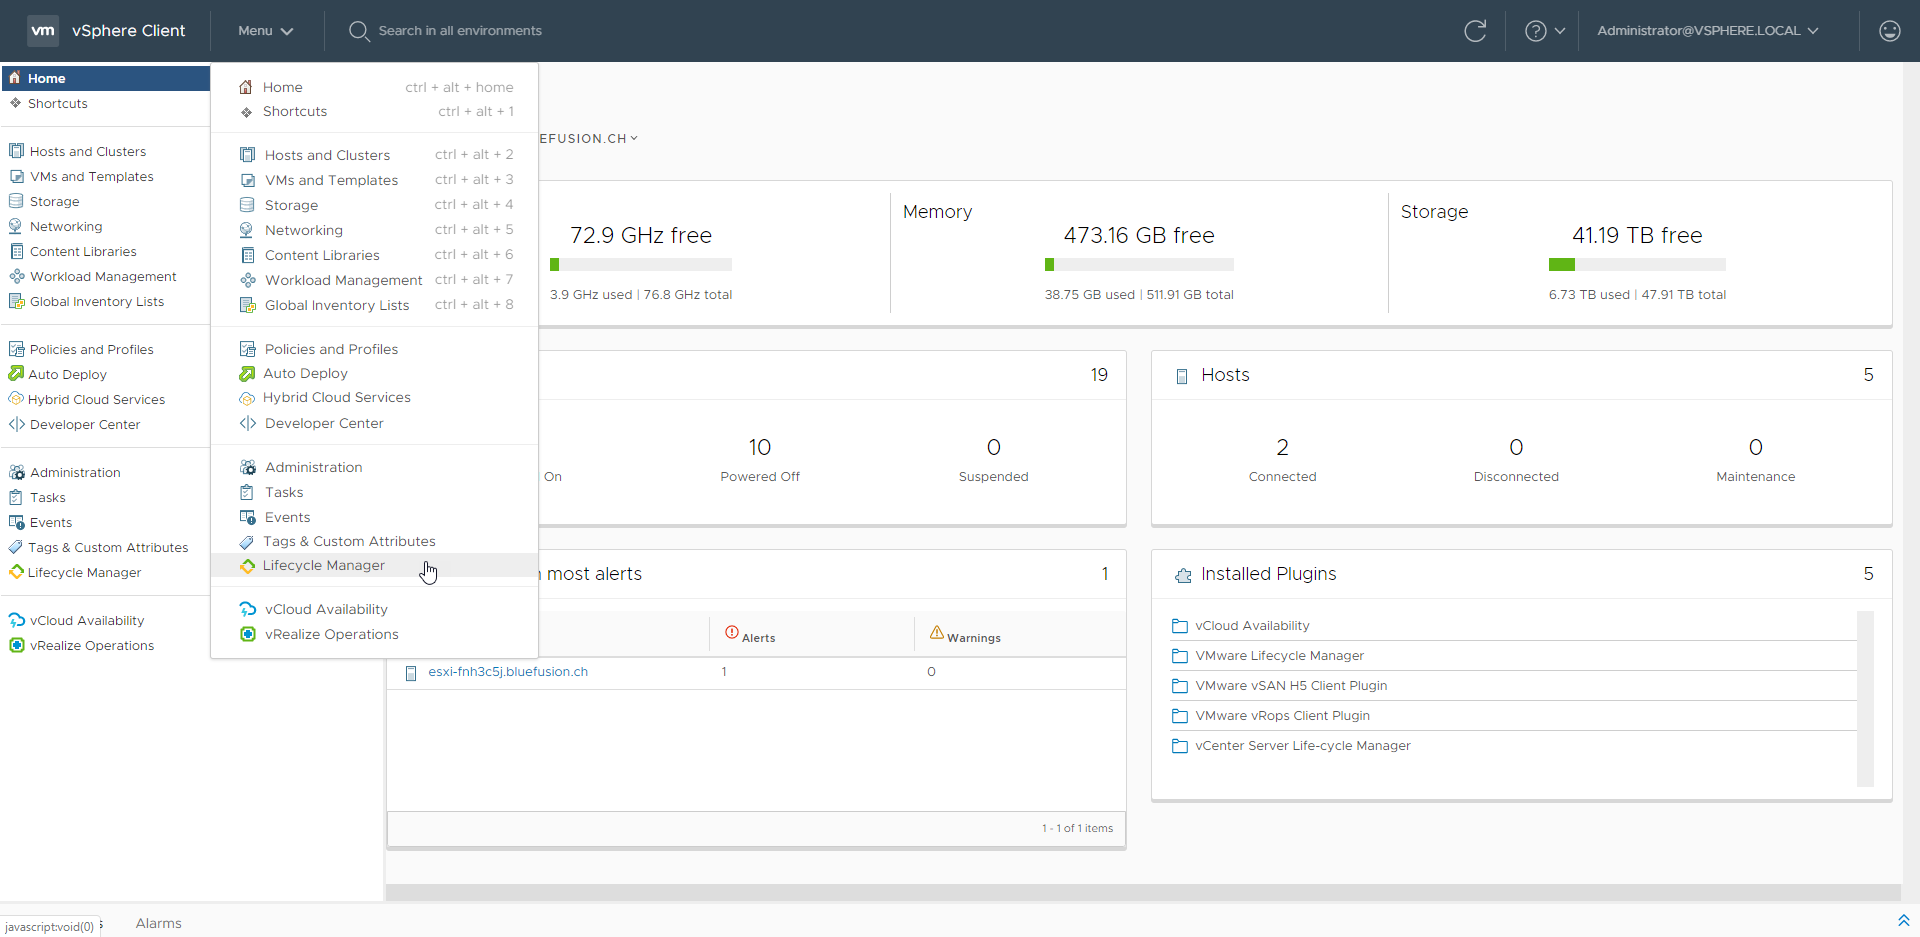This screenshot has width=1920, height=937.
Task: Click the Auto Deploy icon in sidebar
Action: (x=16, y=374)
